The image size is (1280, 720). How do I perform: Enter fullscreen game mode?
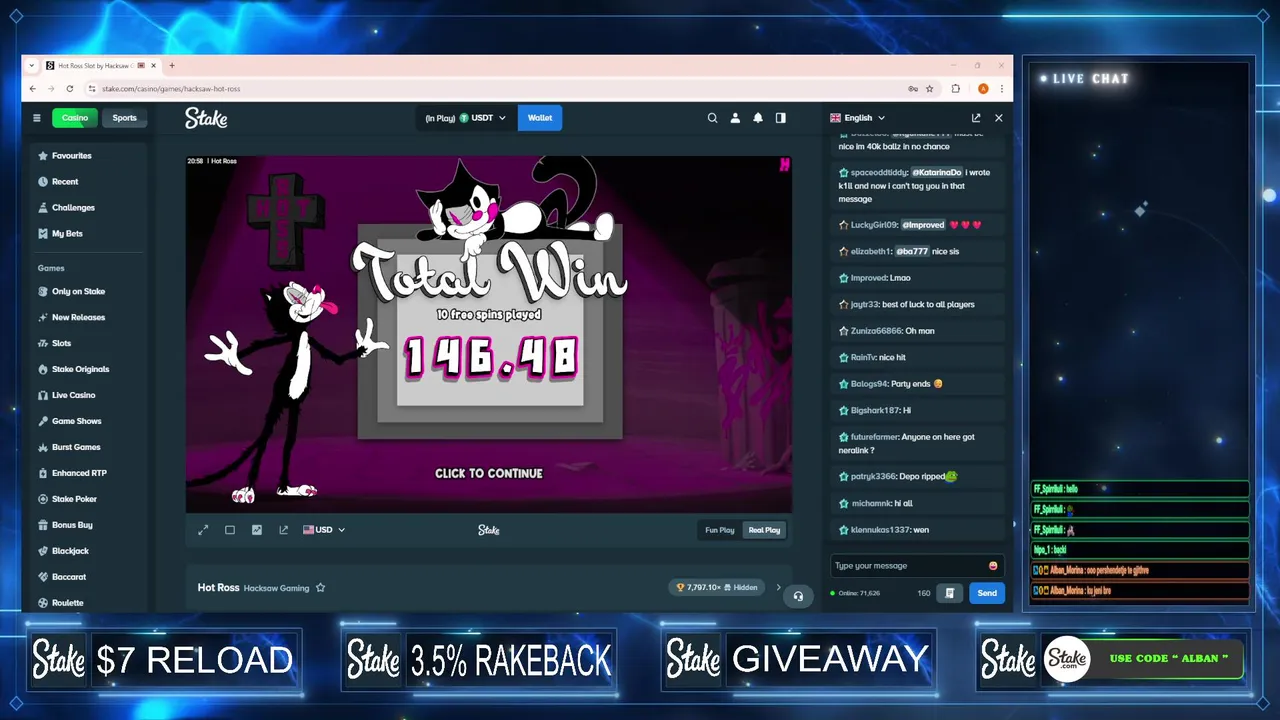[x=203, y=530]
